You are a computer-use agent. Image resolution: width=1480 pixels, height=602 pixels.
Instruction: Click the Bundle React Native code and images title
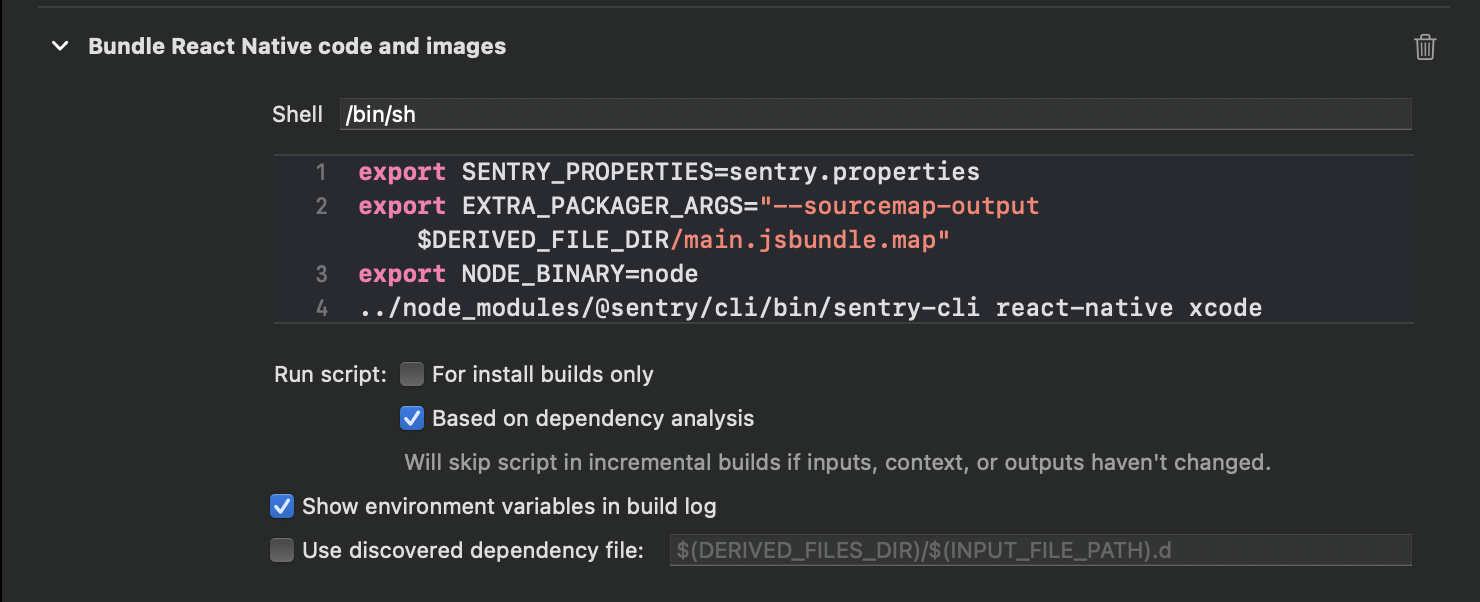297,46
